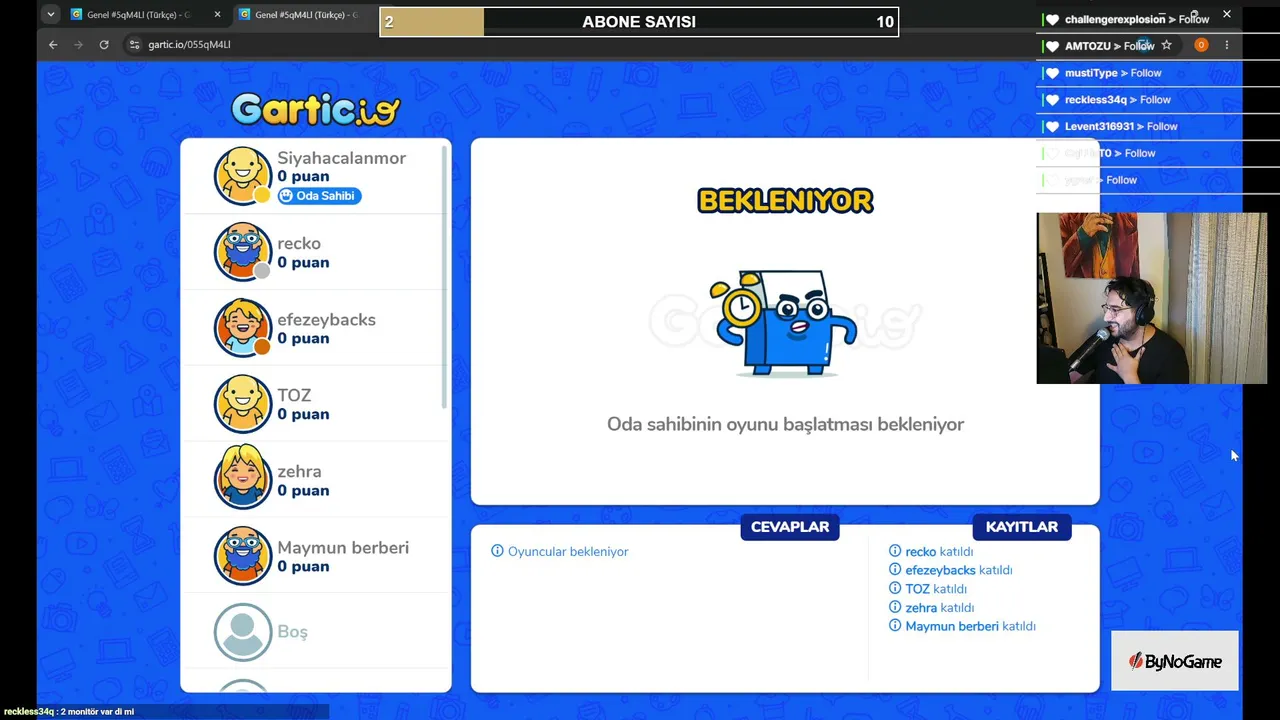This screenshot has width=1280, height=720.
Task: Click the 'TOZ katıldı' log entry
Action: 936,589
